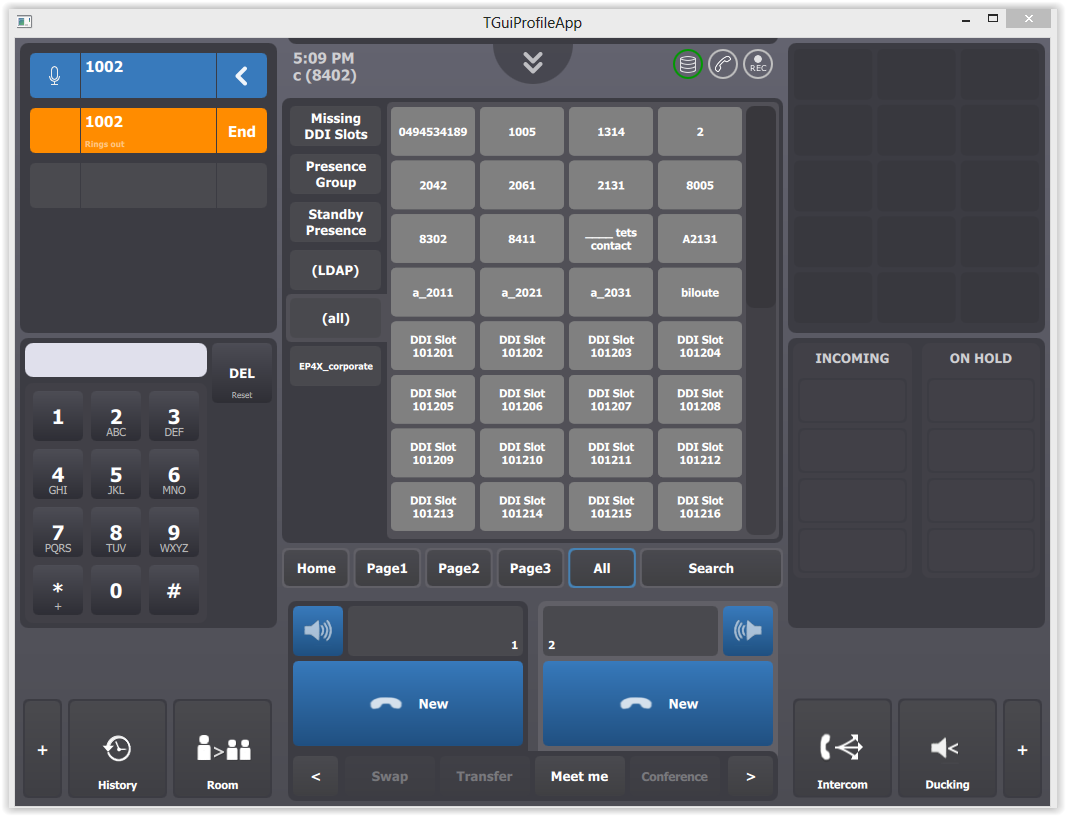This screenshot has width=1066, height=816.
Task: Open the Room function
Action: 223,749
